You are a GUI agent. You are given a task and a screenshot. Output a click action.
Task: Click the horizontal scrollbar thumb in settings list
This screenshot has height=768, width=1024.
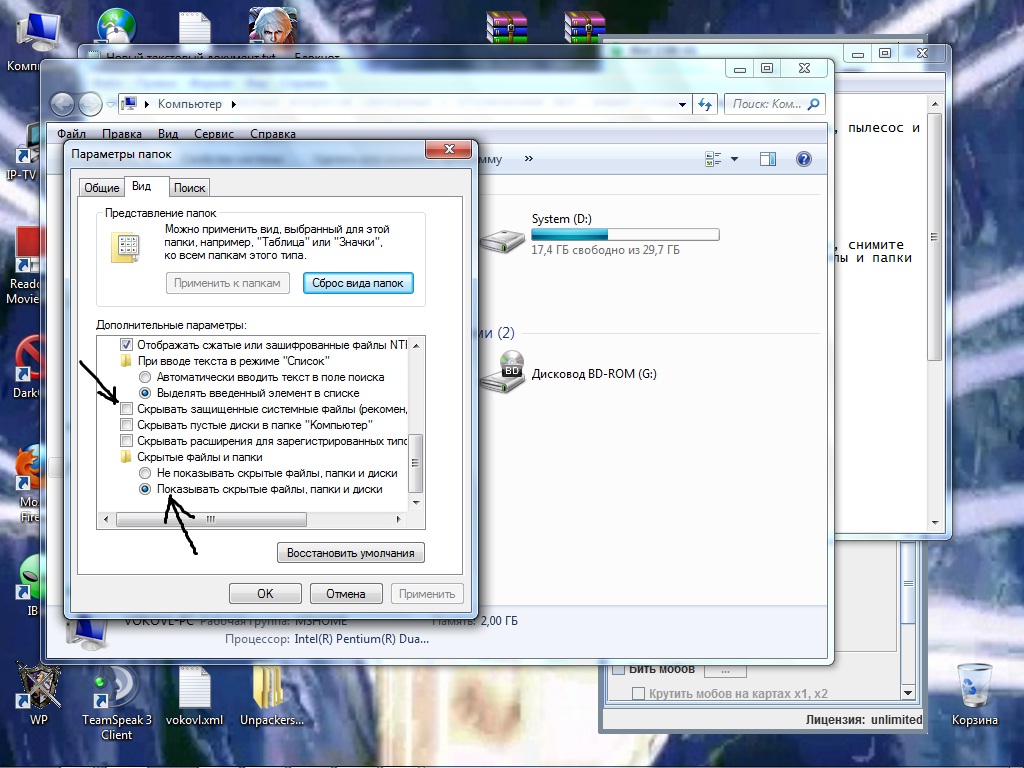211,519
